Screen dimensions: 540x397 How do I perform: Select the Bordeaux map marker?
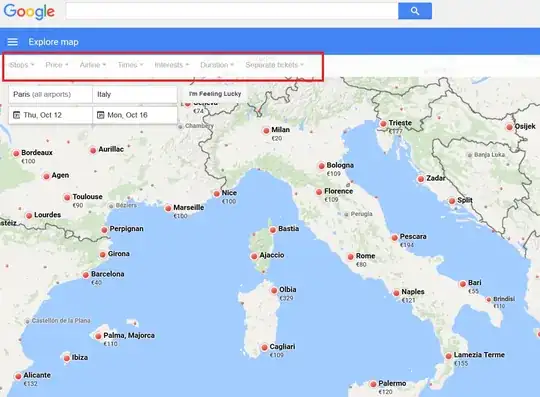tap(16, 154)
